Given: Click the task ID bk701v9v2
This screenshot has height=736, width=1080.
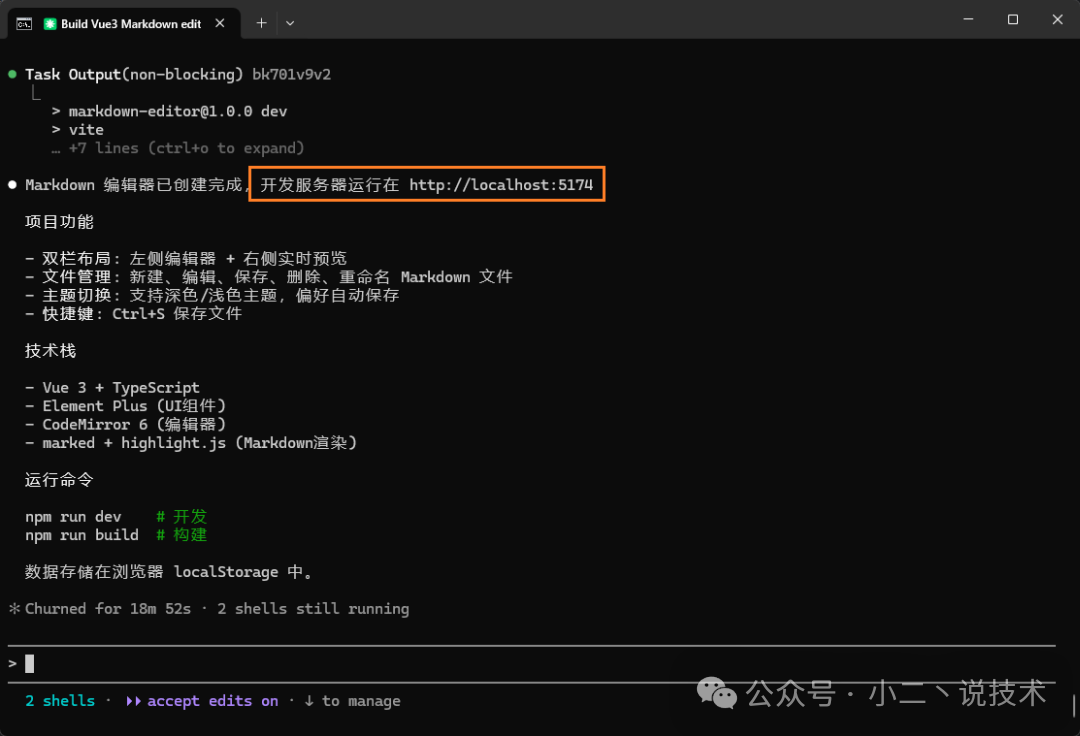Looking at the screenshot, I should pyautogui.click(x=291, y=74).
